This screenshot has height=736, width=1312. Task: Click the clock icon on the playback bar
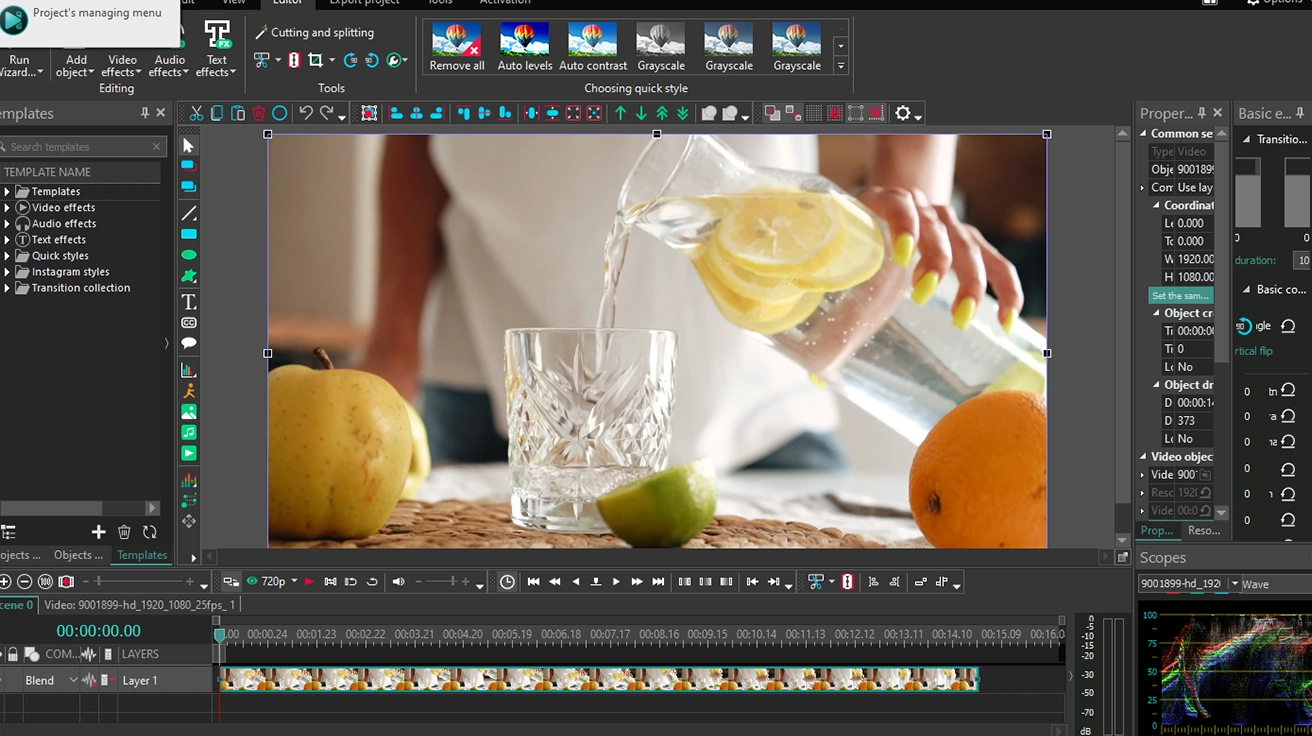[507, 582]
